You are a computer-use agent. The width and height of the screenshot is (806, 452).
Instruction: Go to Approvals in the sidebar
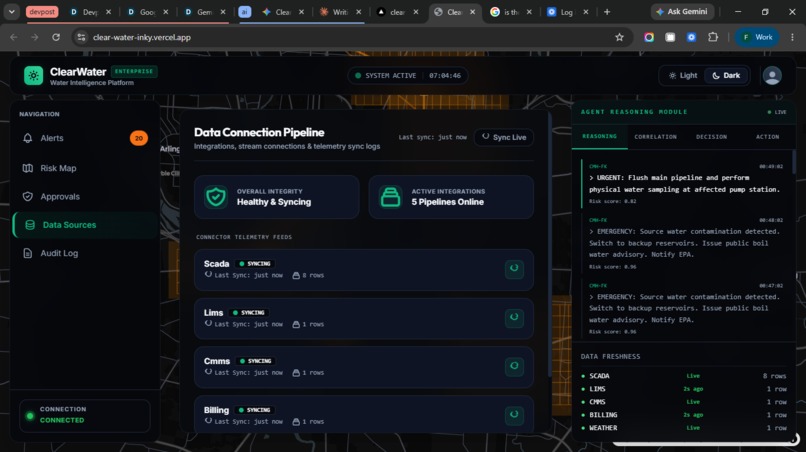(x=84, y=196)
